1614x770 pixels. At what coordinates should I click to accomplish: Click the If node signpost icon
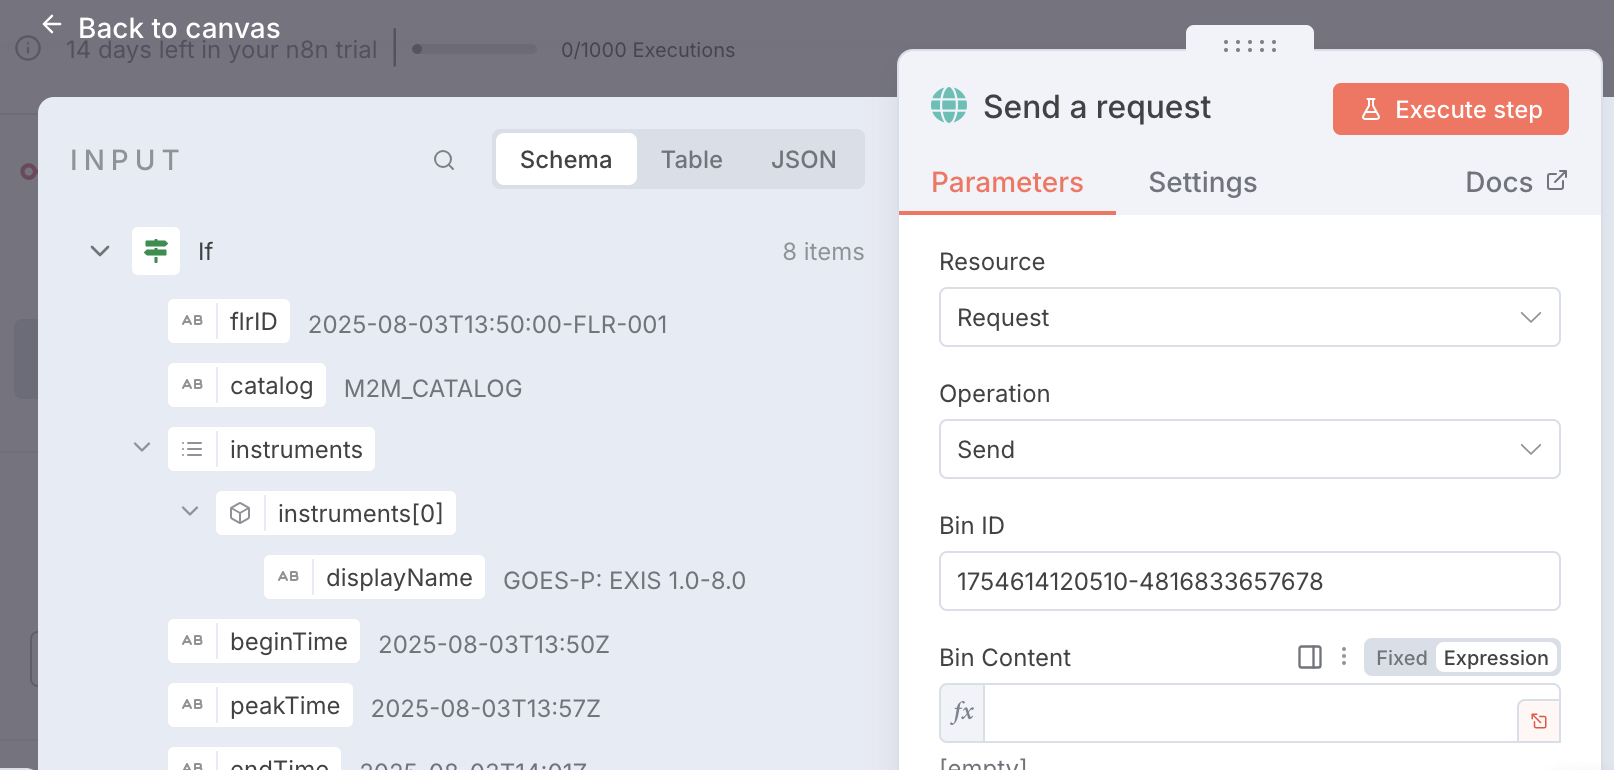point(156,251)
